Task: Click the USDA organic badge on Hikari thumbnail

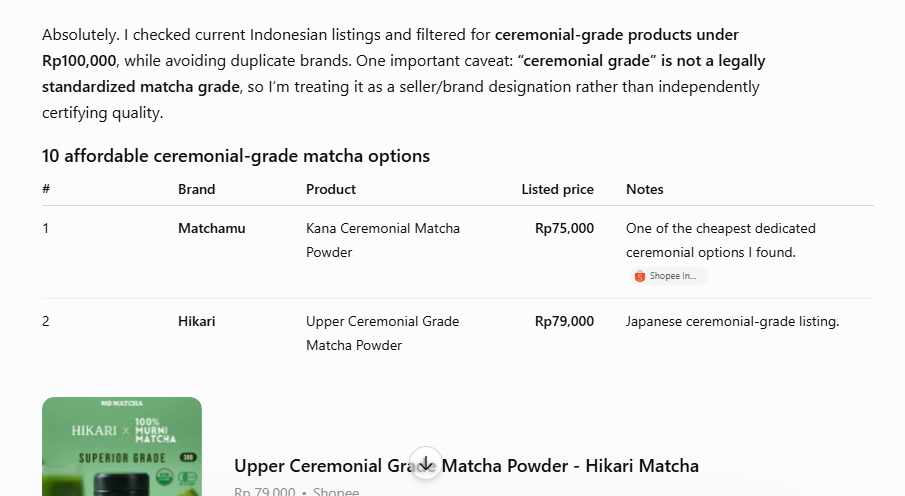Action: [164, 476]
